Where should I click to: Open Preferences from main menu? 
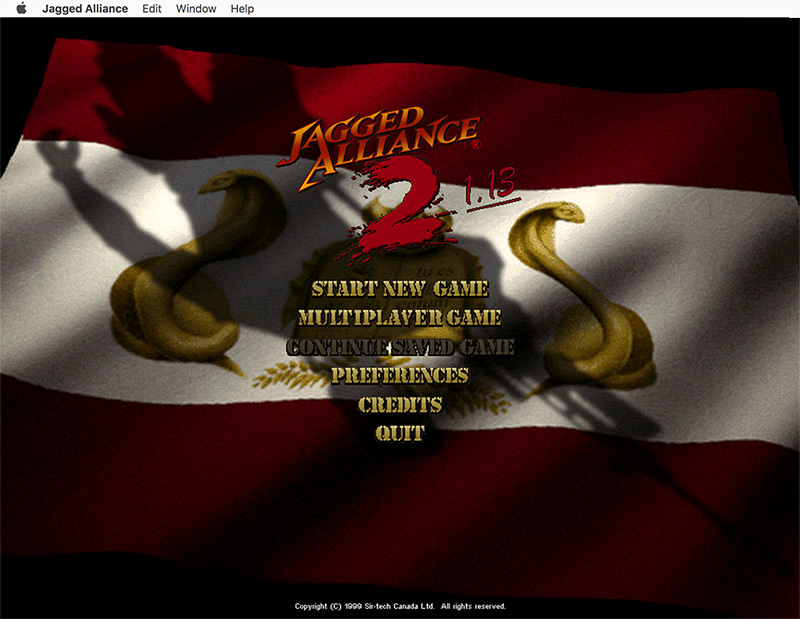click(400, 376)
